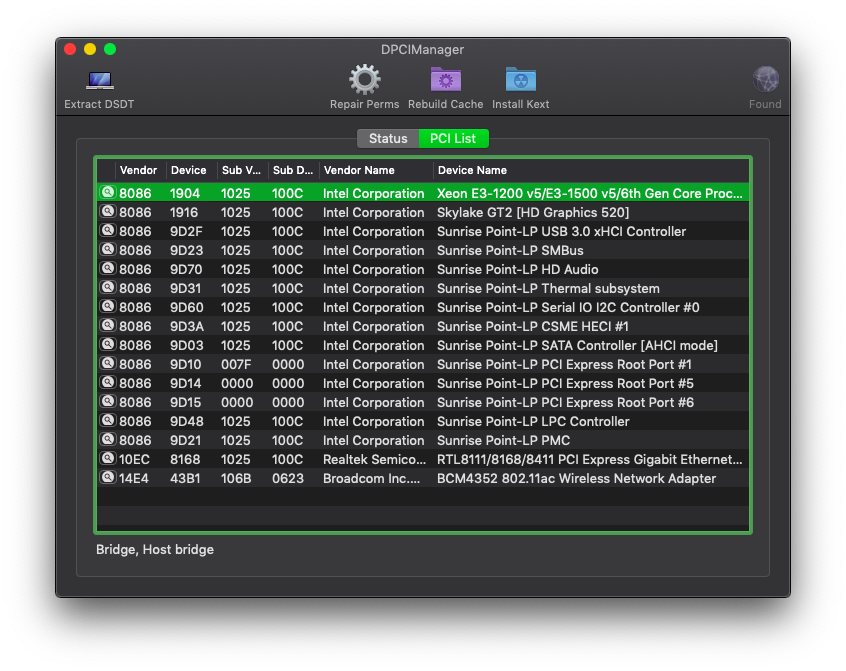Click sub vendor '007F' cell
846x671 pixels.
coord(236,365)
